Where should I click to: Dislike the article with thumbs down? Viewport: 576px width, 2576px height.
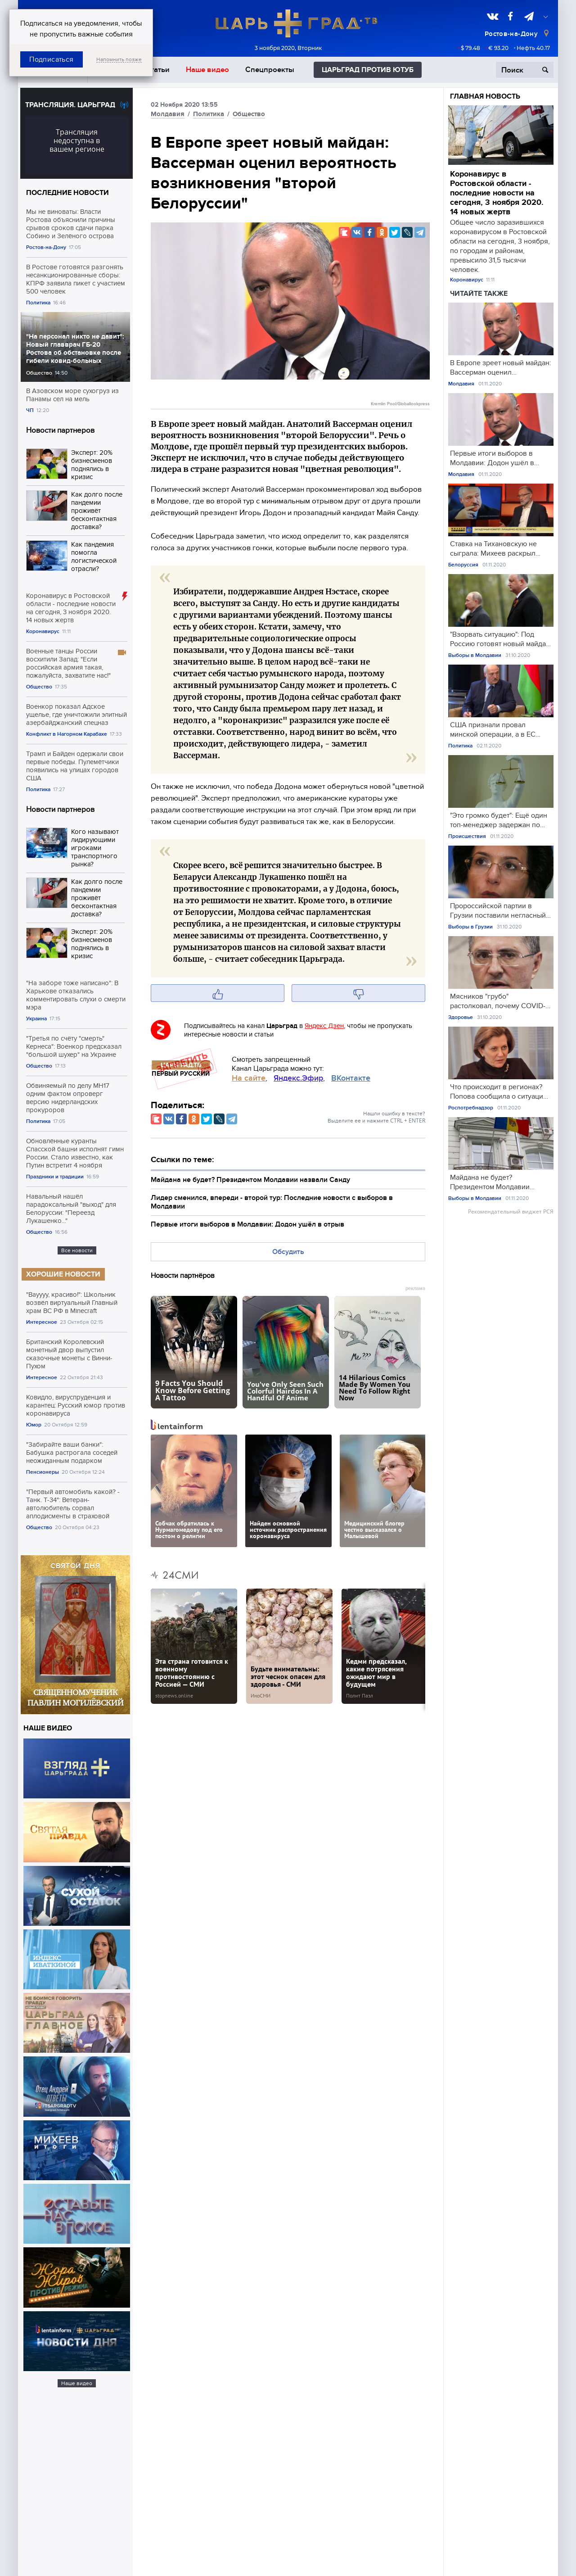tap(358, 993)
